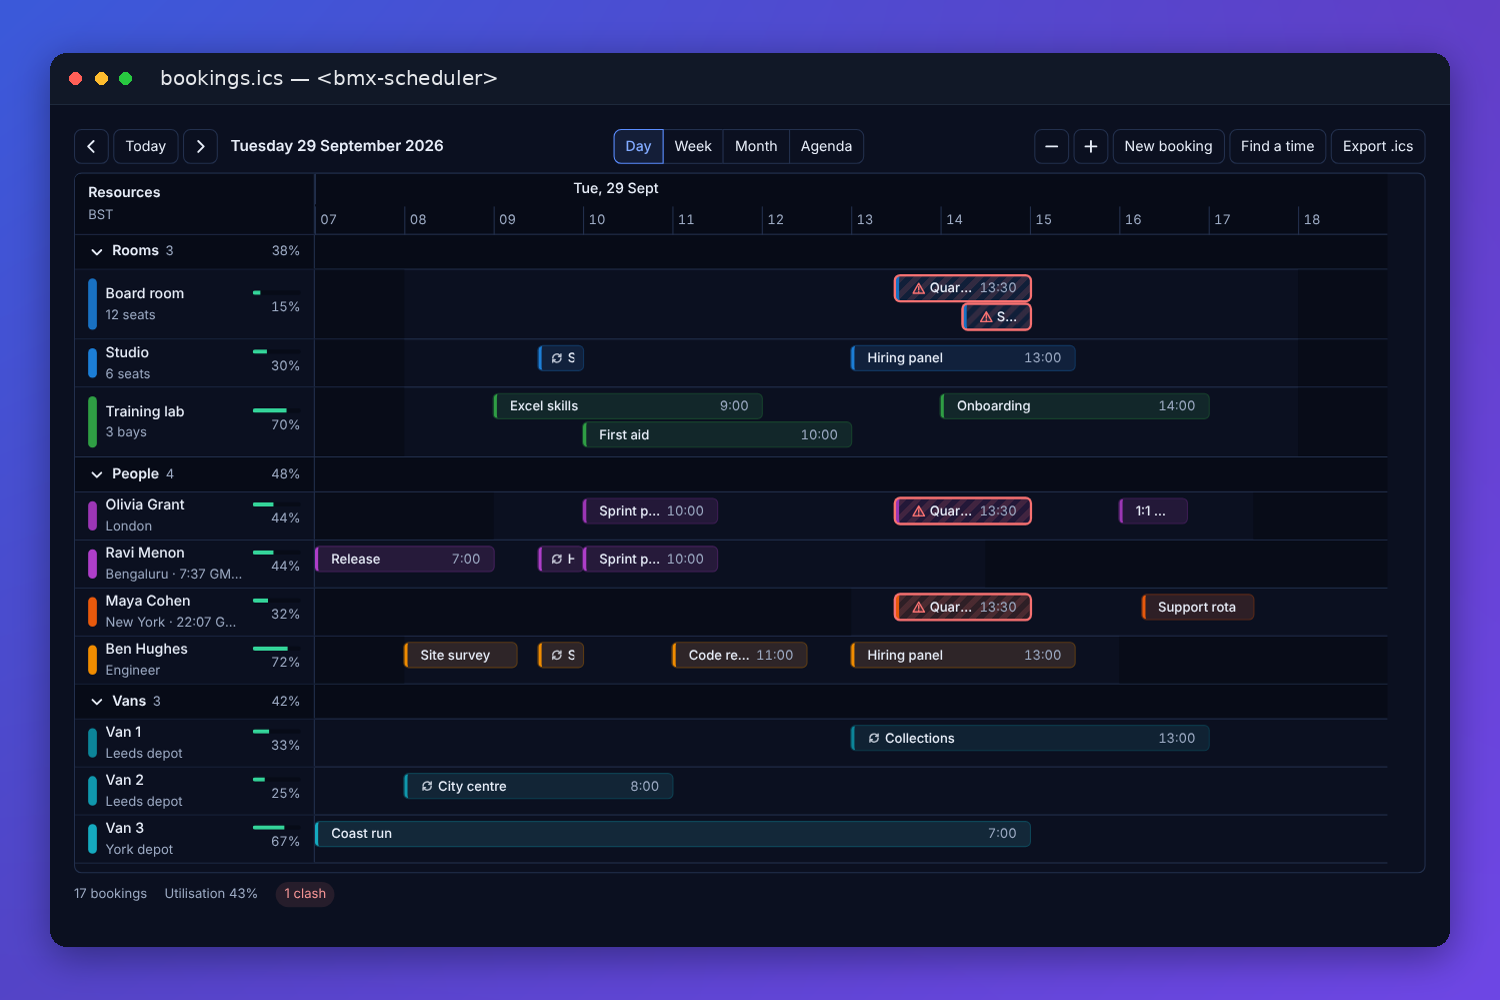Click Ben Hughes 72% utilisation bar
Viewport: 1500px width, 1000px height.
coord(276,648)
